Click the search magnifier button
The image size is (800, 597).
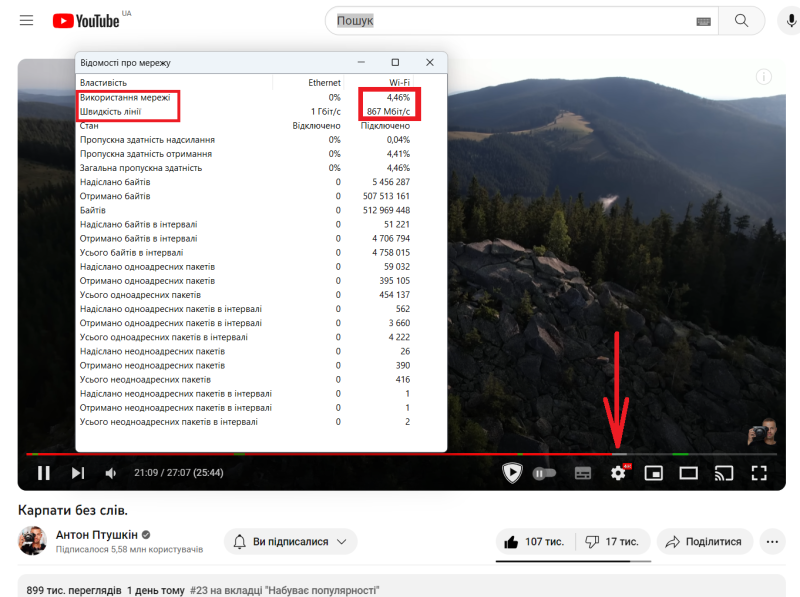741,21
